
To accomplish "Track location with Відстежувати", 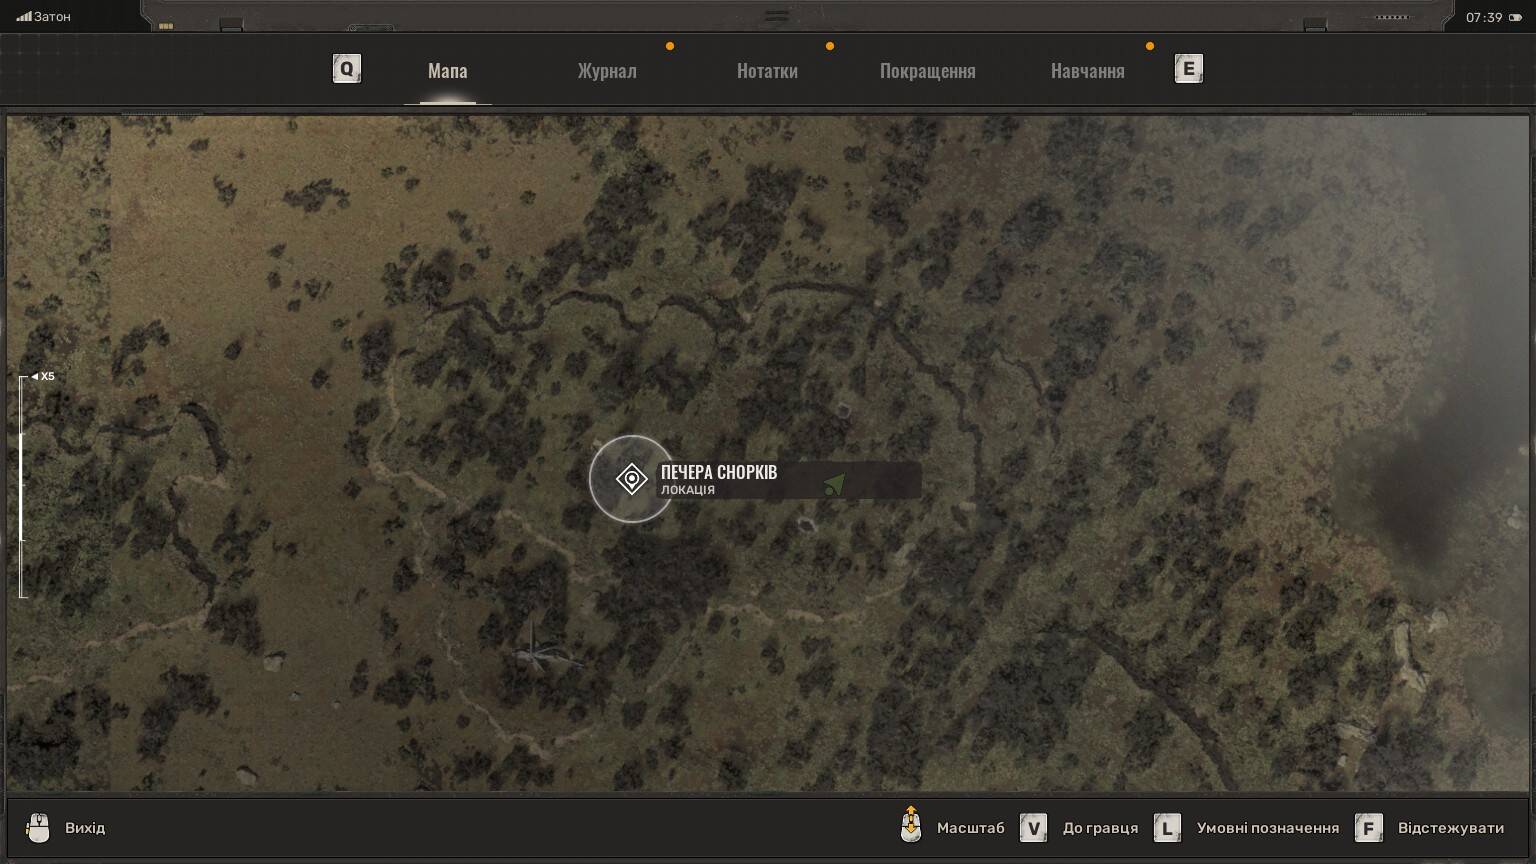I will tap(1451, 828).
